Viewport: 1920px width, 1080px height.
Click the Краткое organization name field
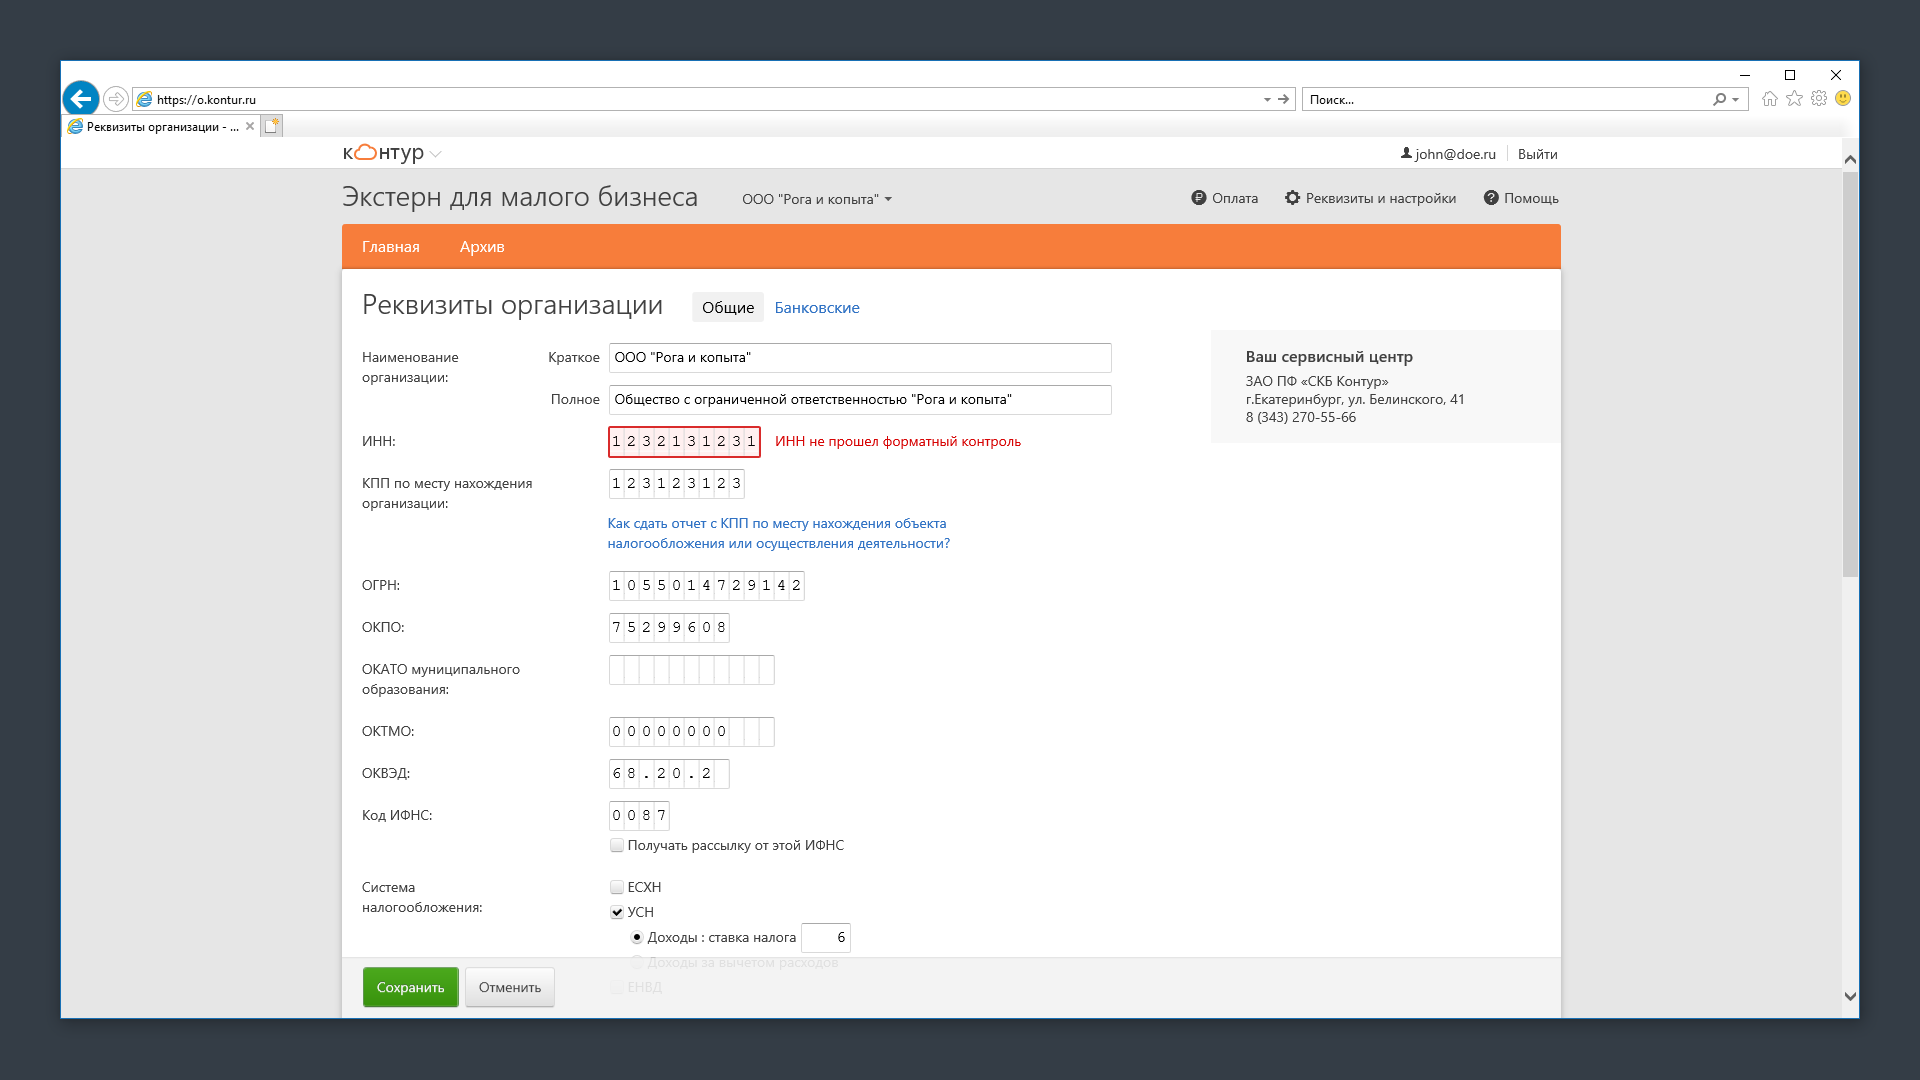pos(859,358)
